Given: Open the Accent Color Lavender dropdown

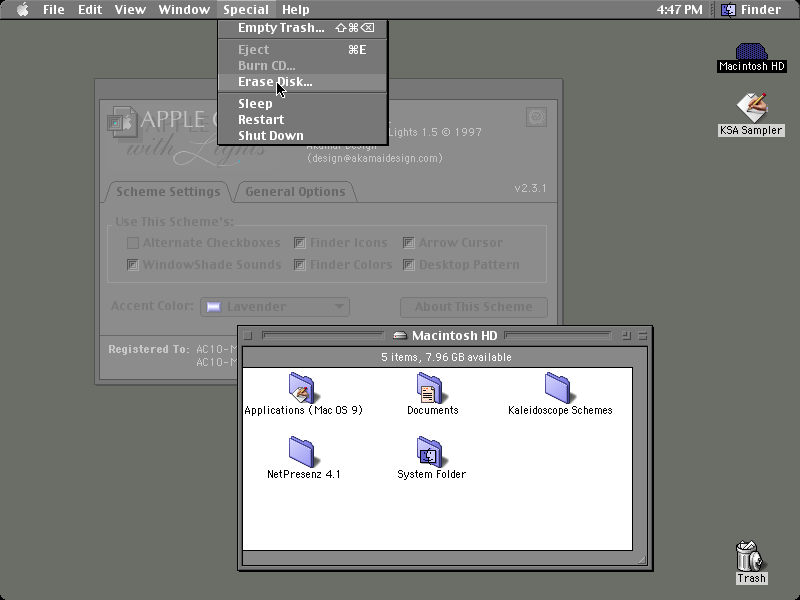Looking at the screenshot, I should [275, 307].
